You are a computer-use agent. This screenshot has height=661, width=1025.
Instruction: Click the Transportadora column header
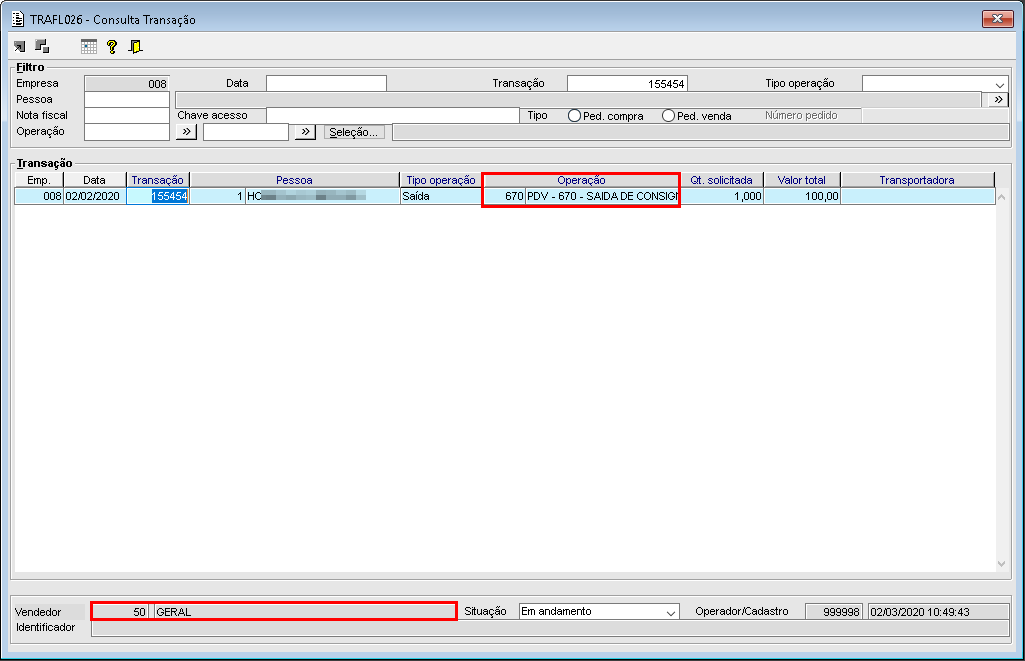pos(917,180)
